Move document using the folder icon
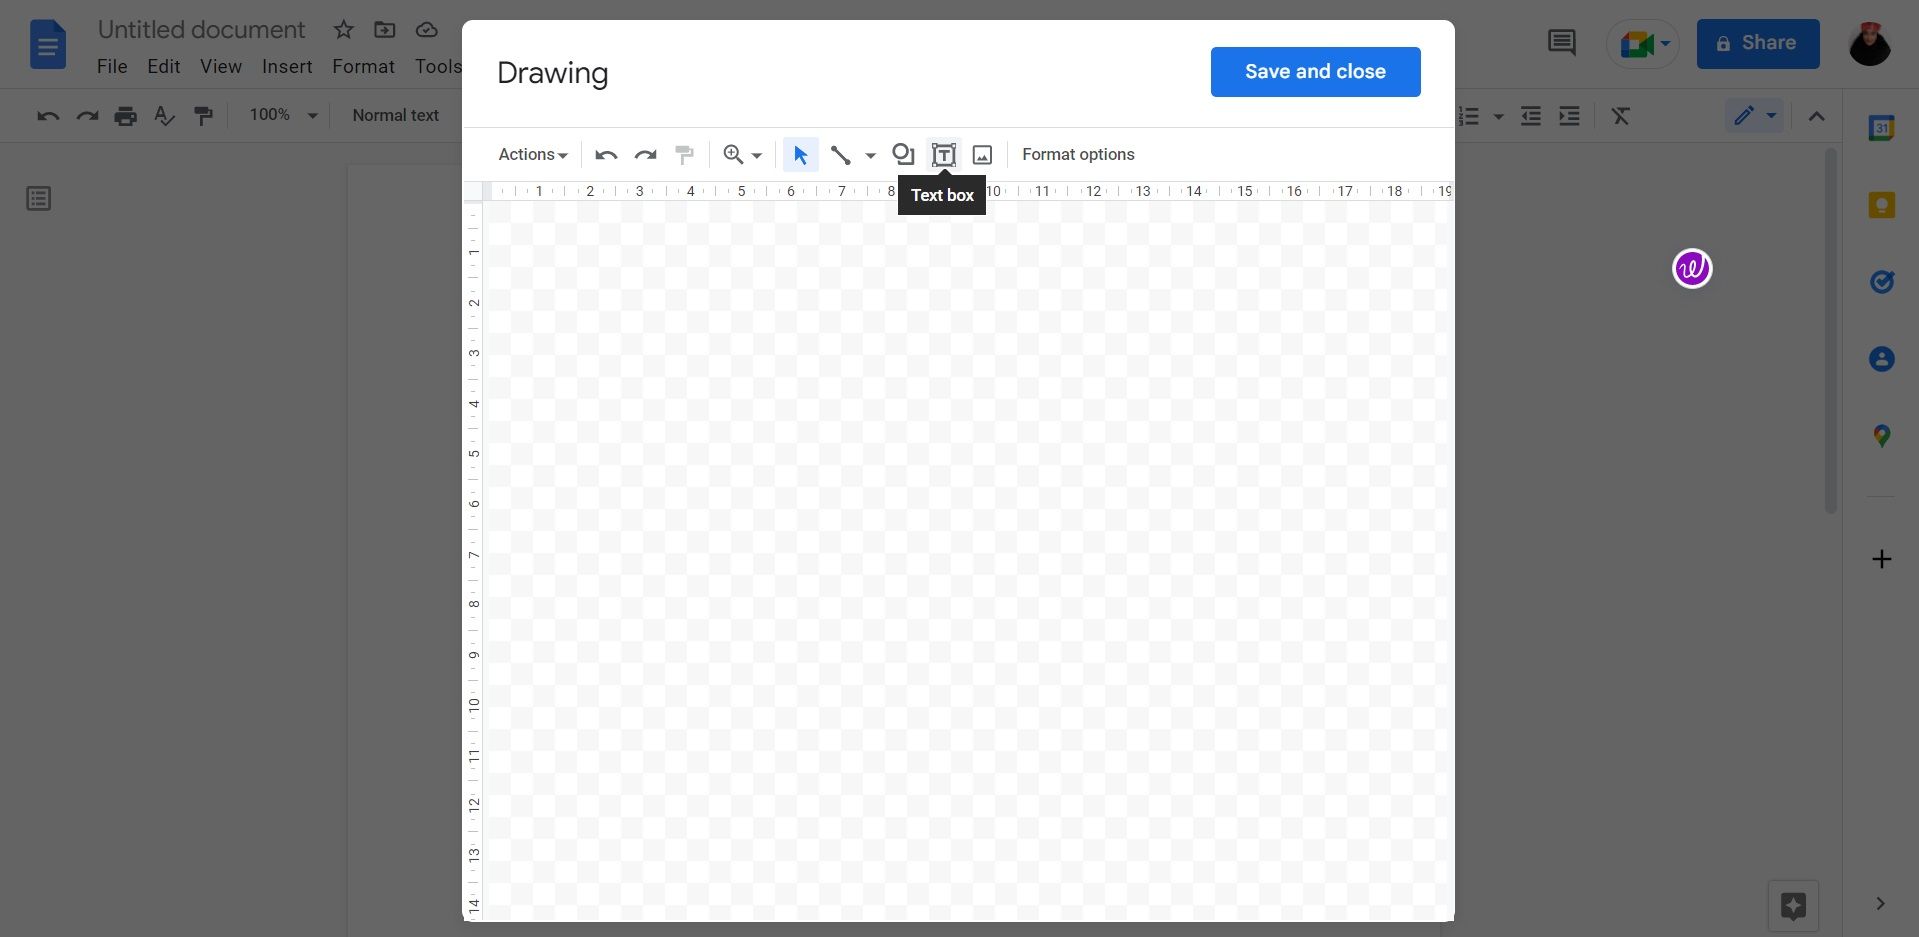 click(385, 30)
